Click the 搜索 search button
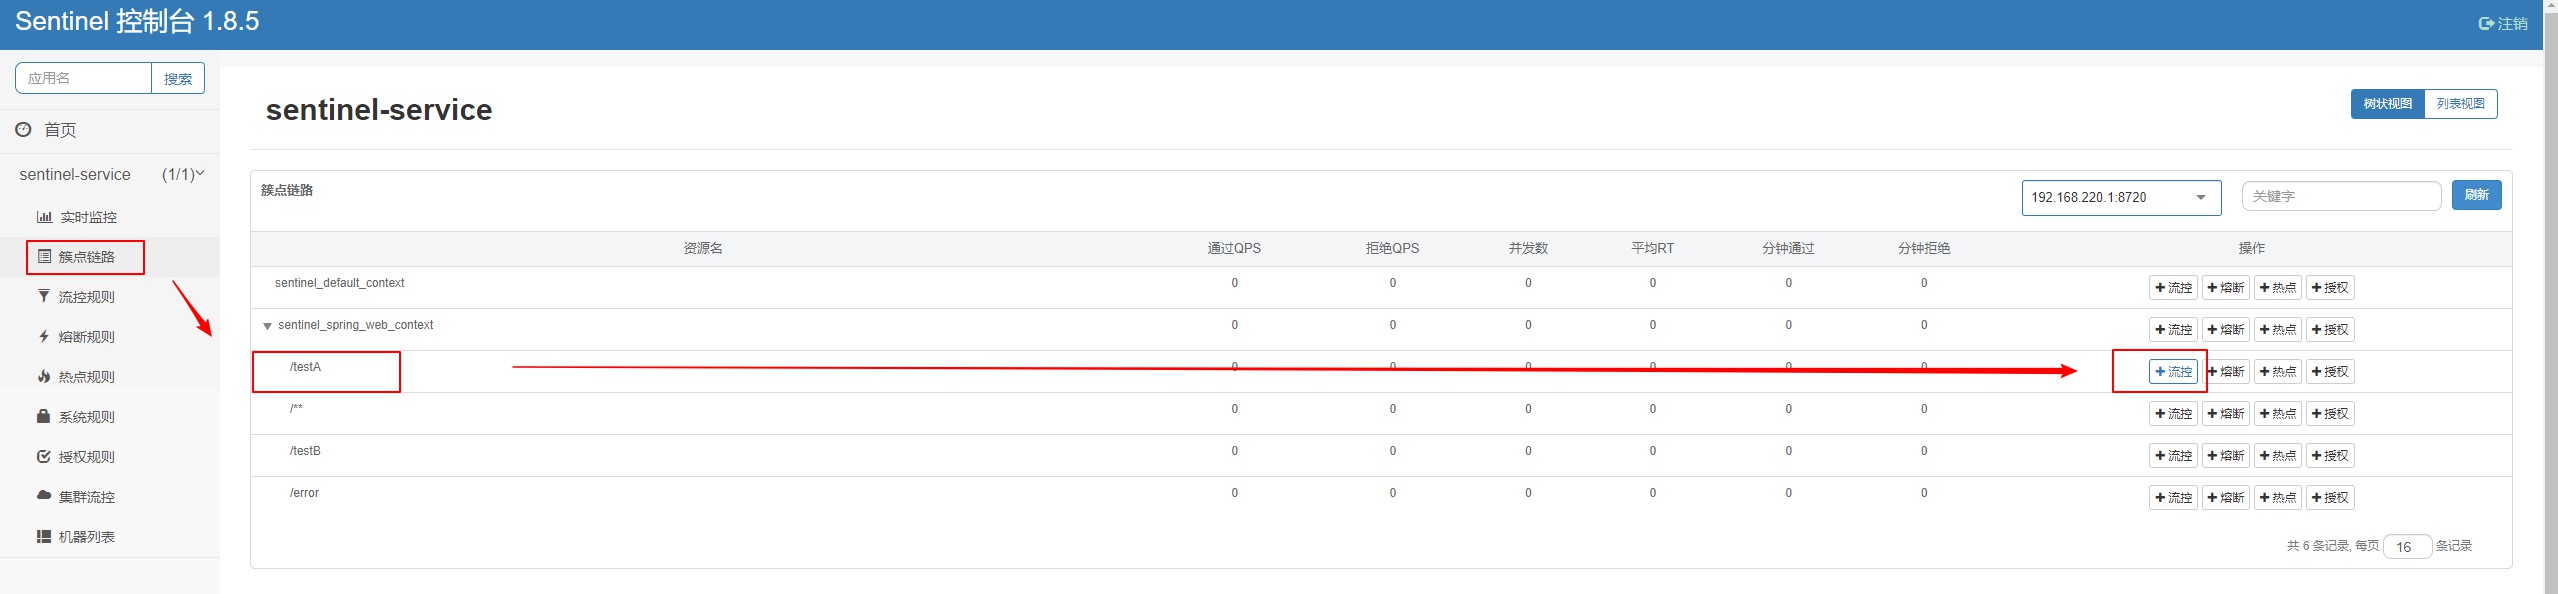This screenshot has width=2558, height=594. click(x=178, y=78)
